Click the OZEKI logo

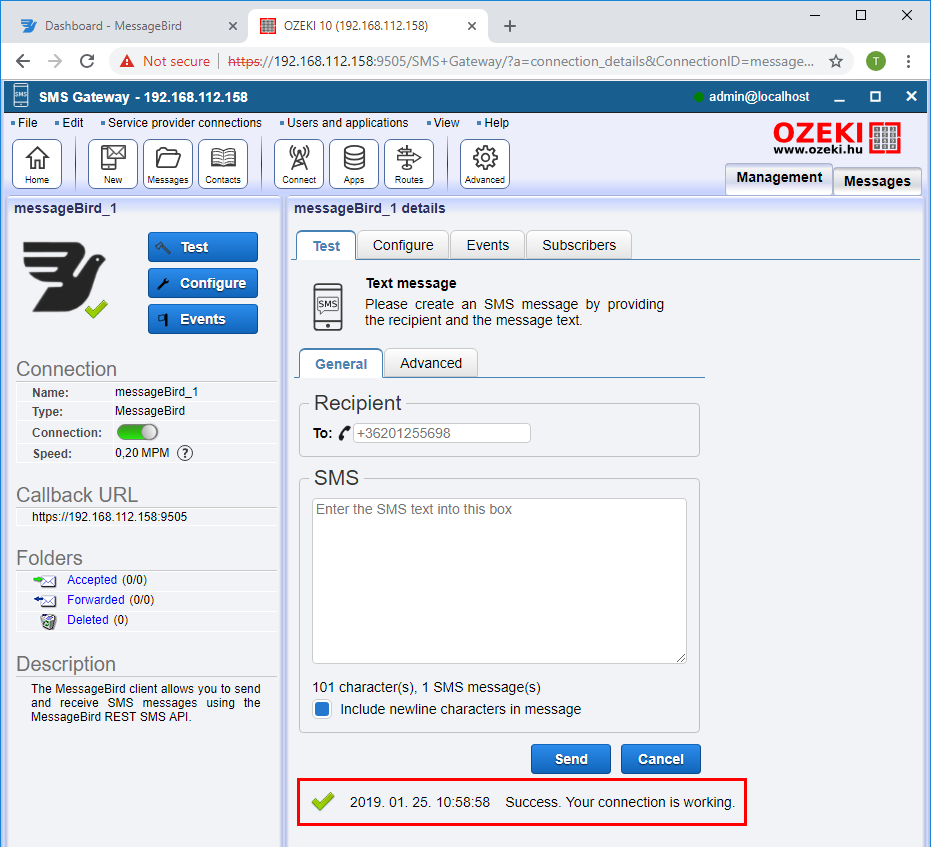coord(837,138)
